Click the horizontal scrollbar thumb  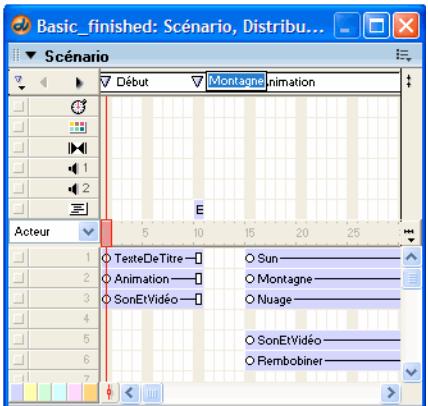coord(152,393)
